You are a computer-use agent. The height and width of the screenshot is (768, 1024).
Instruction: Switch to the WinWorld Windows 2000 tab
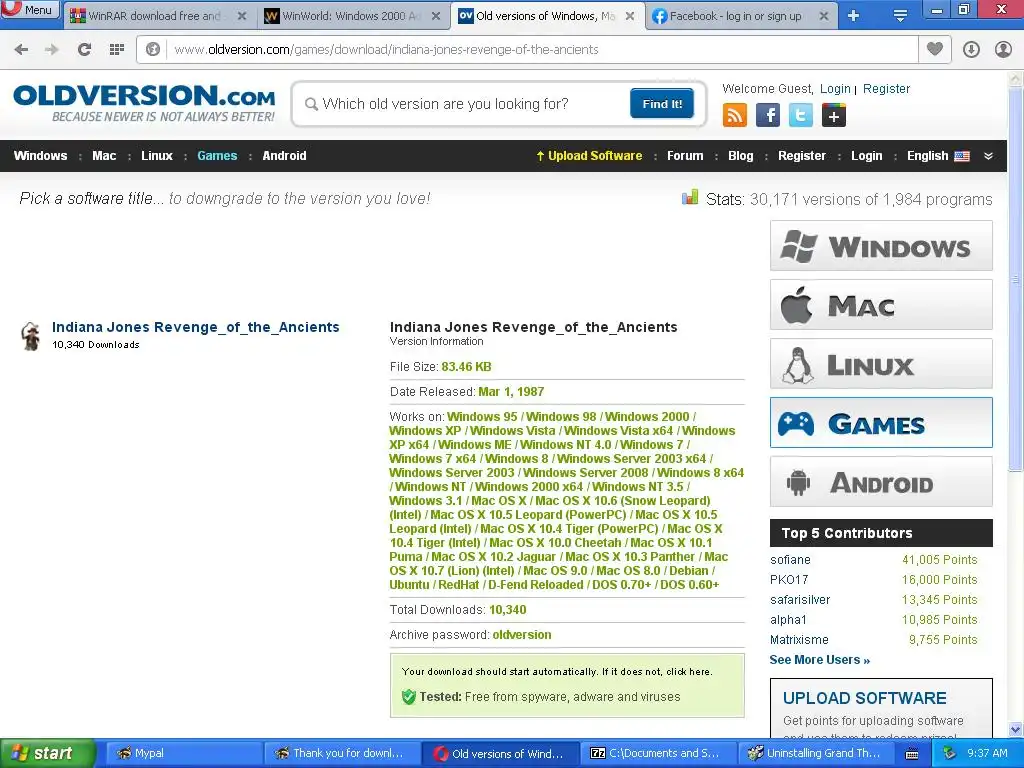[353, 16]
